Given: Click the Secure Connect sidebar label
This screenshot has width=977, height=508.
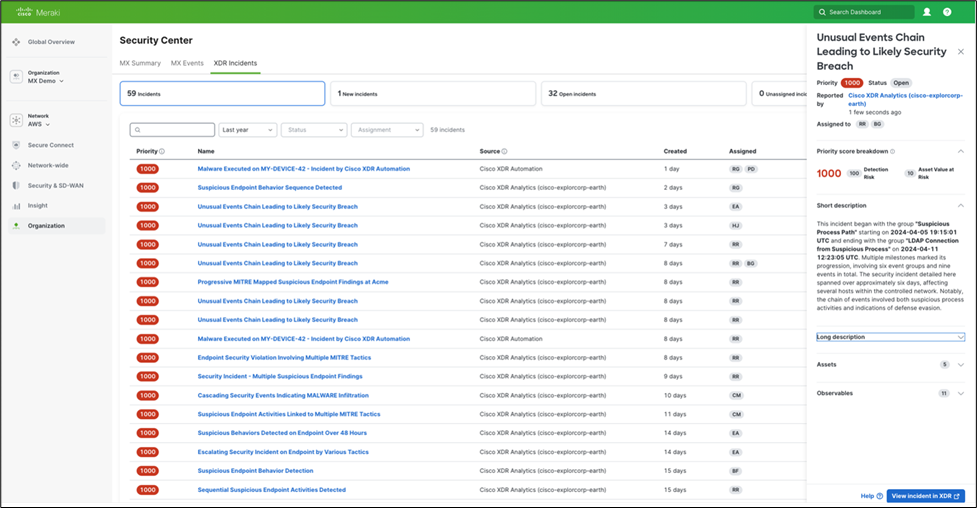Looking at the screenshot, I should click(50, 145).
